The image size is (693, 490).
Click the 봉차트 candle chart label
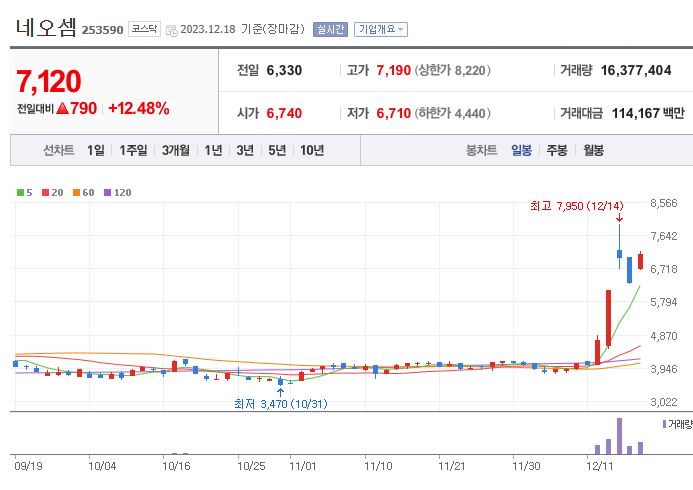pyautogui.click(x=481, y=151)
